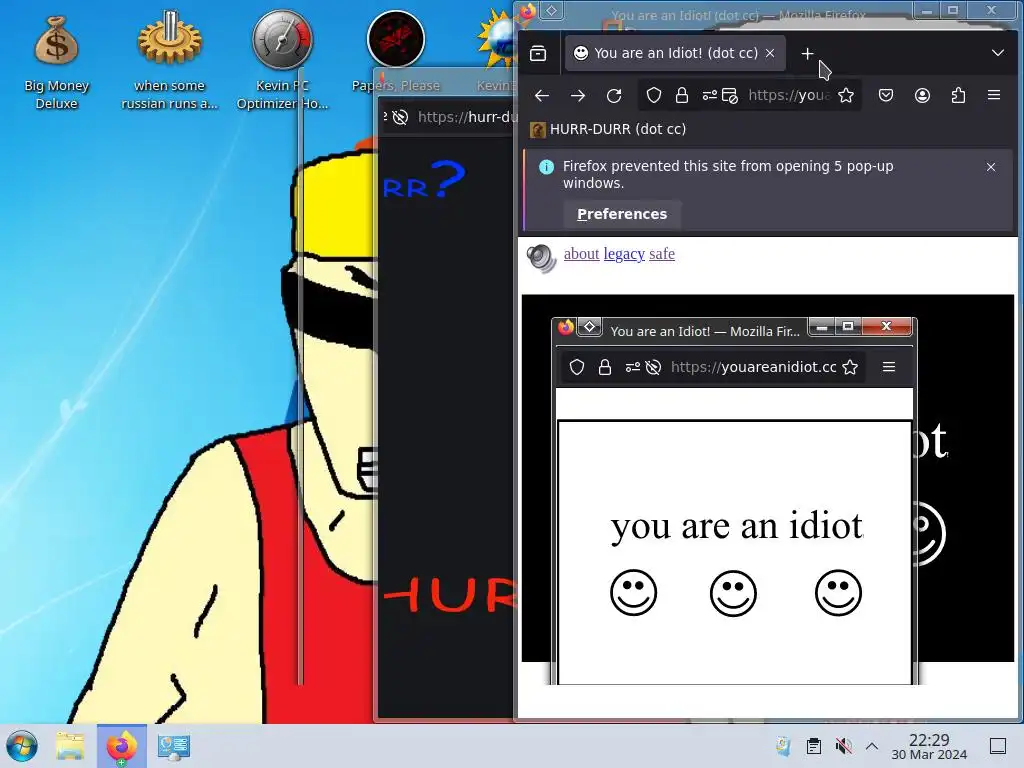Toggle keep-above icon in main Firefox titlebar

(x=551, y=11)
